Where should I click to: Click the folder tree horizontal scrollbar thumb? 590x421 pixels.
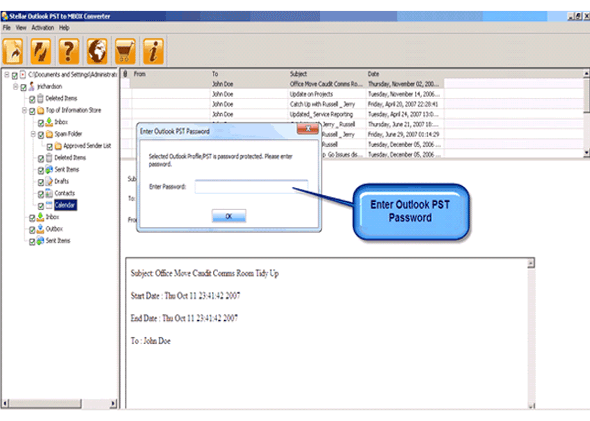(x=45, y=403)
